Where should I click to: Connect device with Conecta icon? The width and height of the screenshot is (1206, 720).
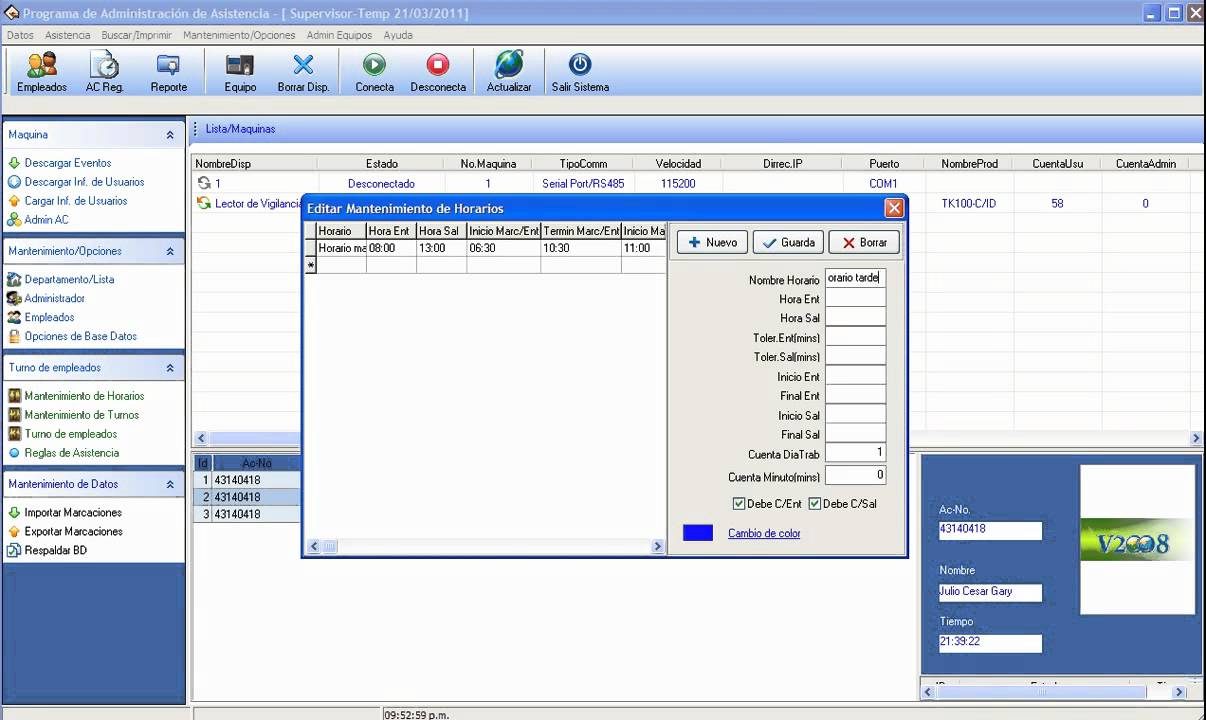click(374, 73)
